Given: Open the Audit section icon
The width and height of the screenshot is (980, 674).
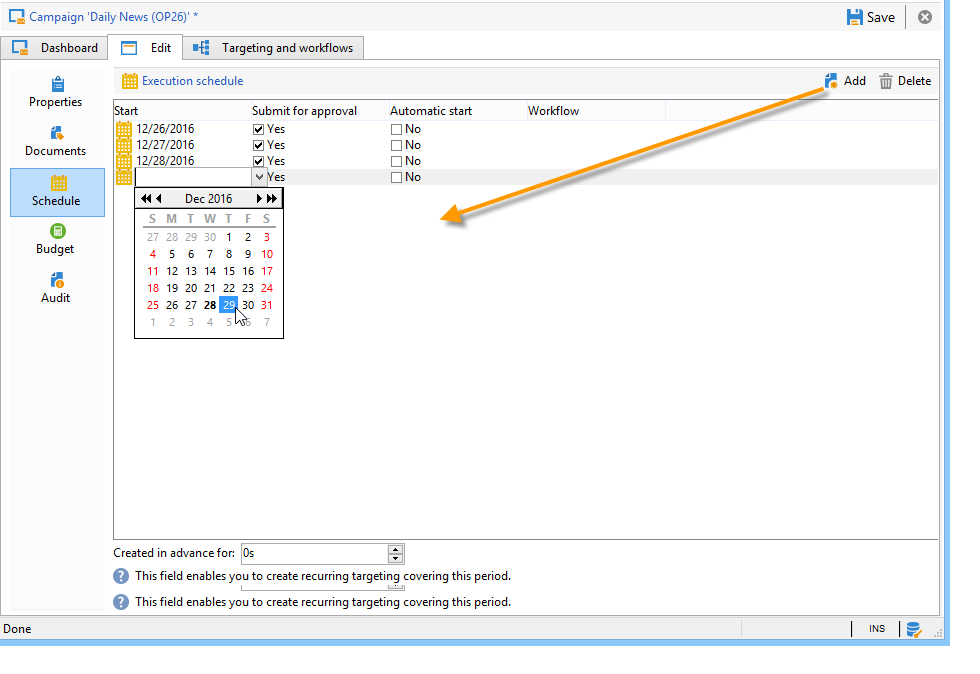Looking at the screenshot, I should tap(57, 279).
